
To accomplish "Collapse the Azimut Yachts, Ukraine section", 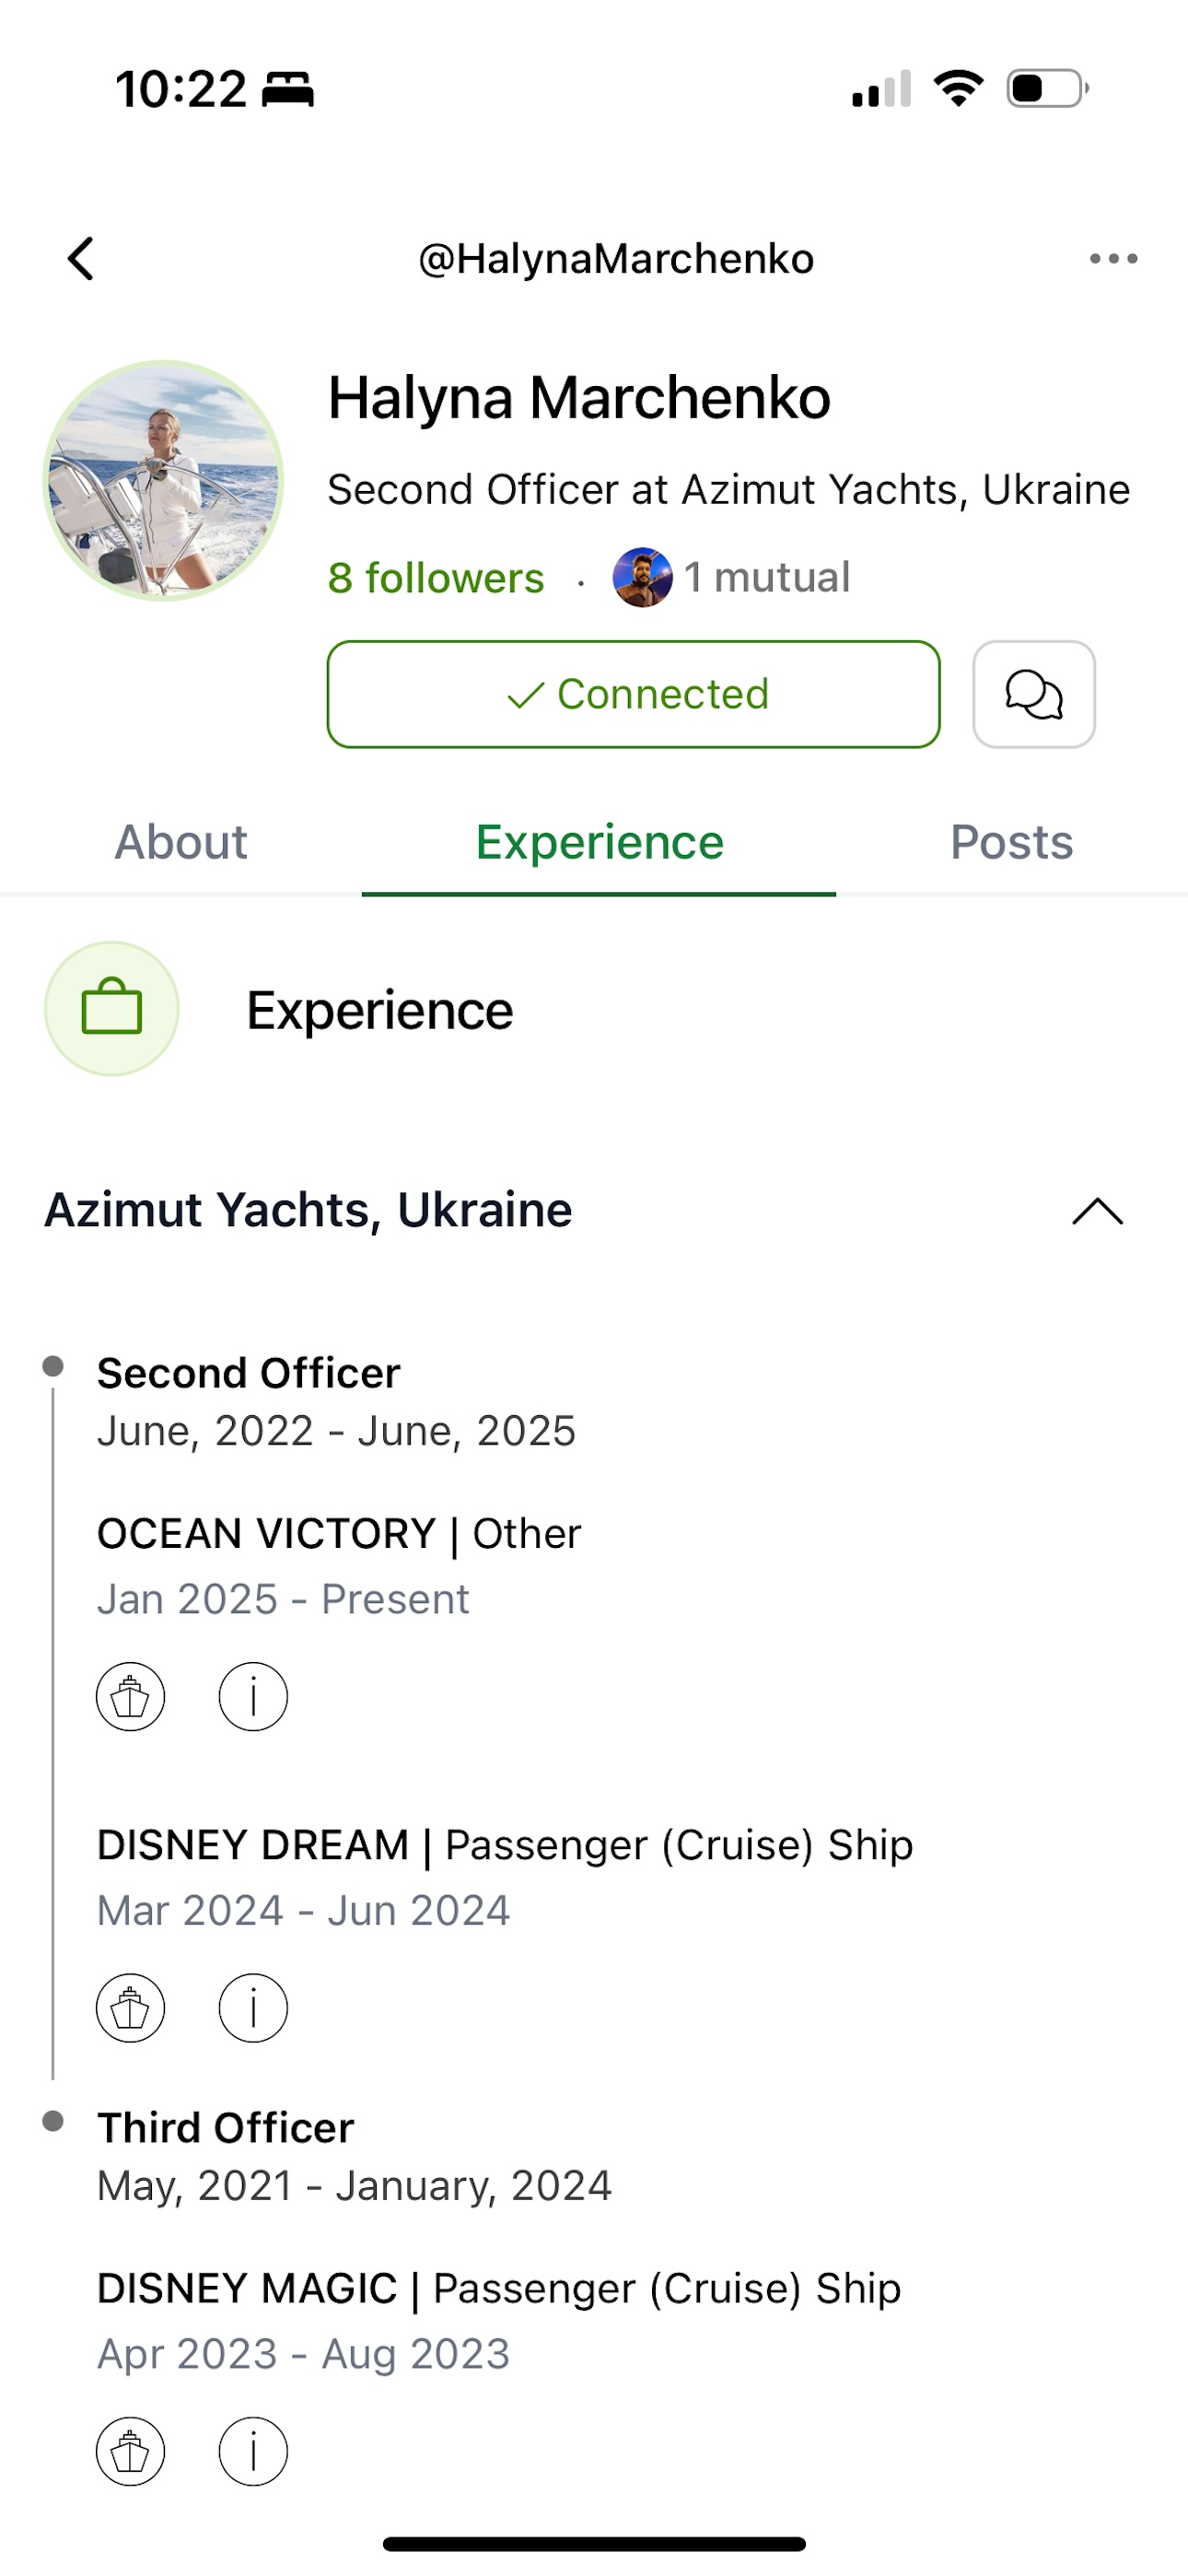I will click(x=1097, y=1211).
